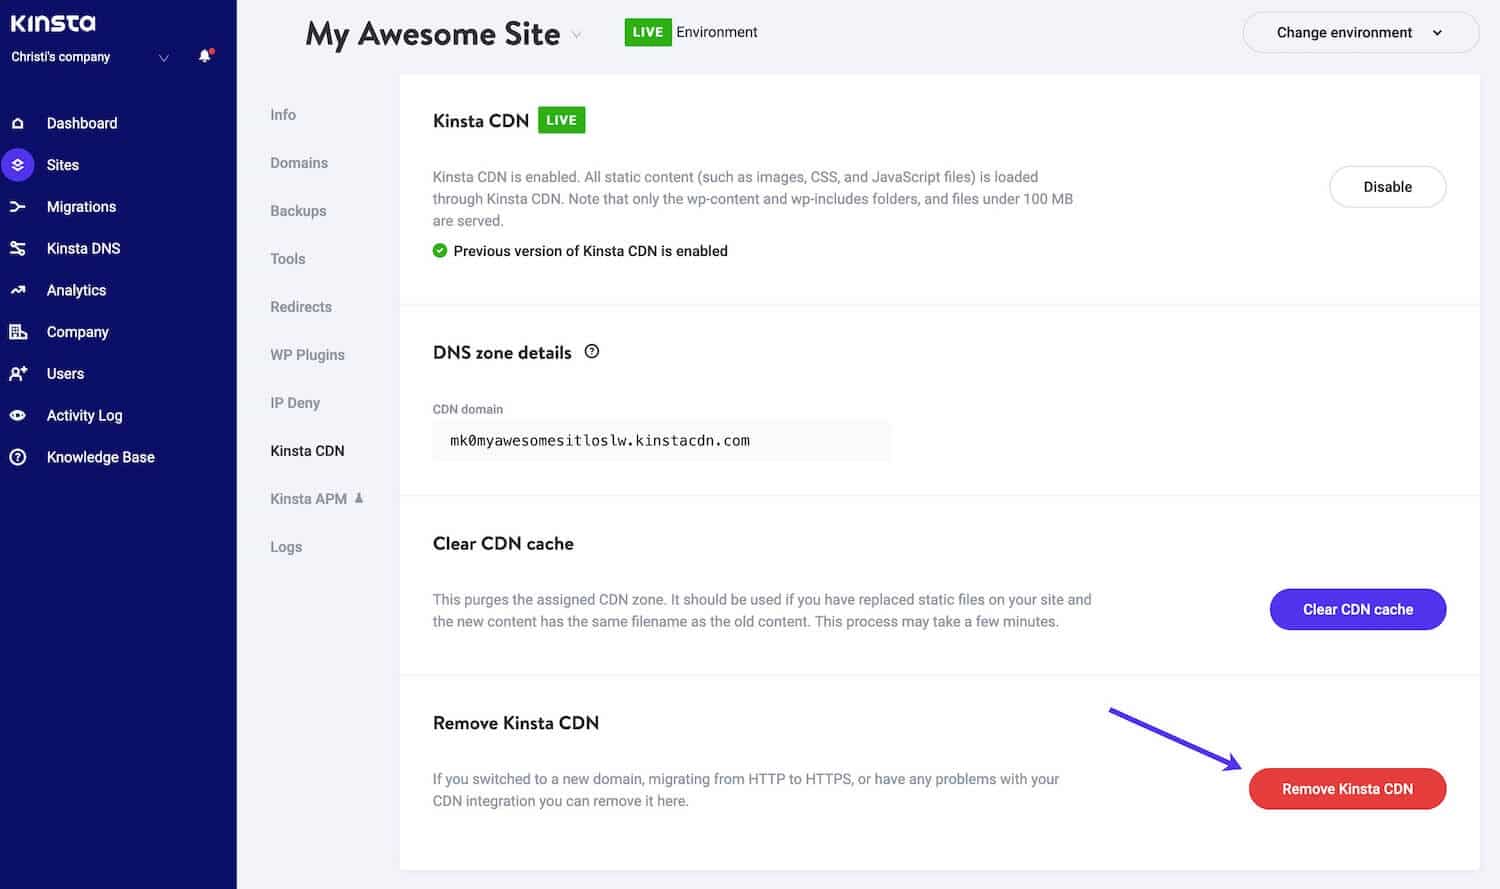
Task: Switch to the IP Deny tab
Action: [295, 403]
